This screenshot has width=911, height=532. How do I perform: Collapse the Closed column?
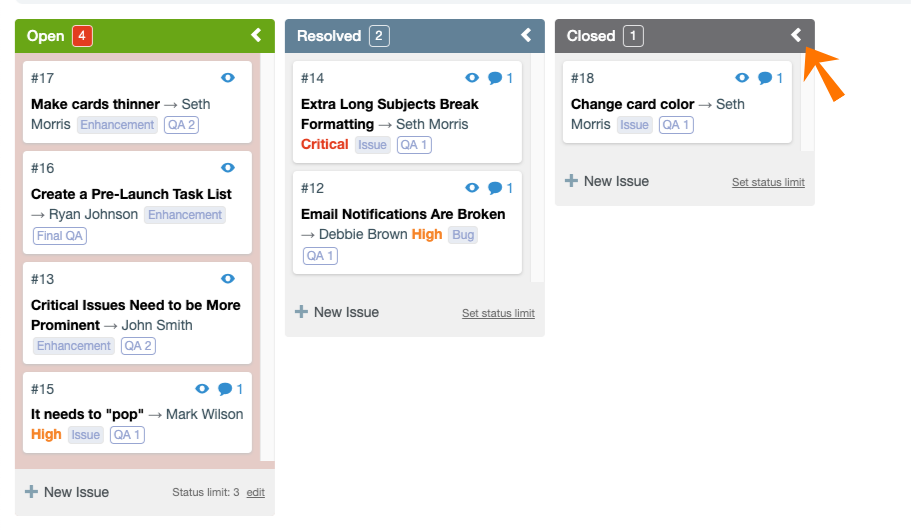point(796,35)
